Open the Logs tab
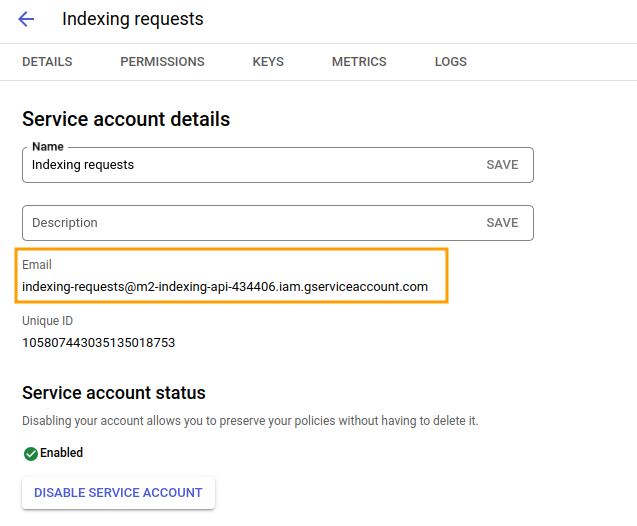This screenshot has width=637, height=526. [x=451, y=62]
